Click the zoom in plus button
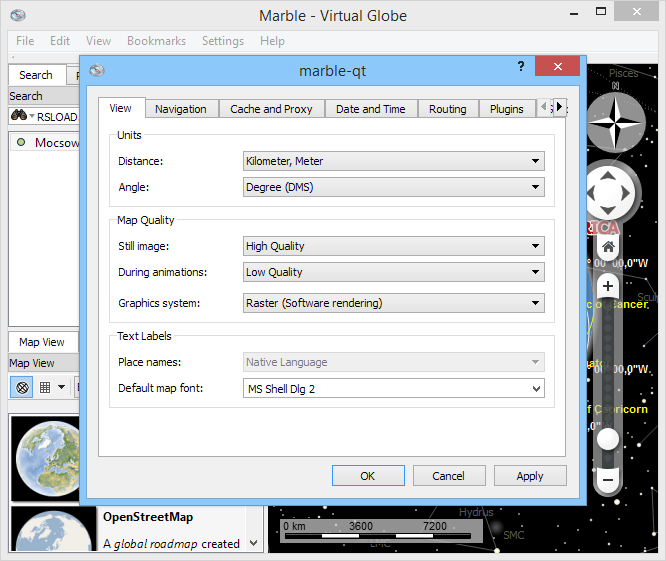666x561 pixels. tap(608, 286)
